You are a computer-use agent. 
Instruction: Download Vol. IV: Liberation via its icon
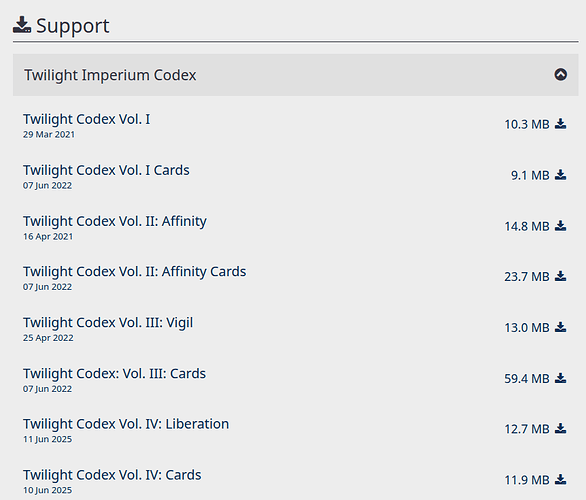560,429
